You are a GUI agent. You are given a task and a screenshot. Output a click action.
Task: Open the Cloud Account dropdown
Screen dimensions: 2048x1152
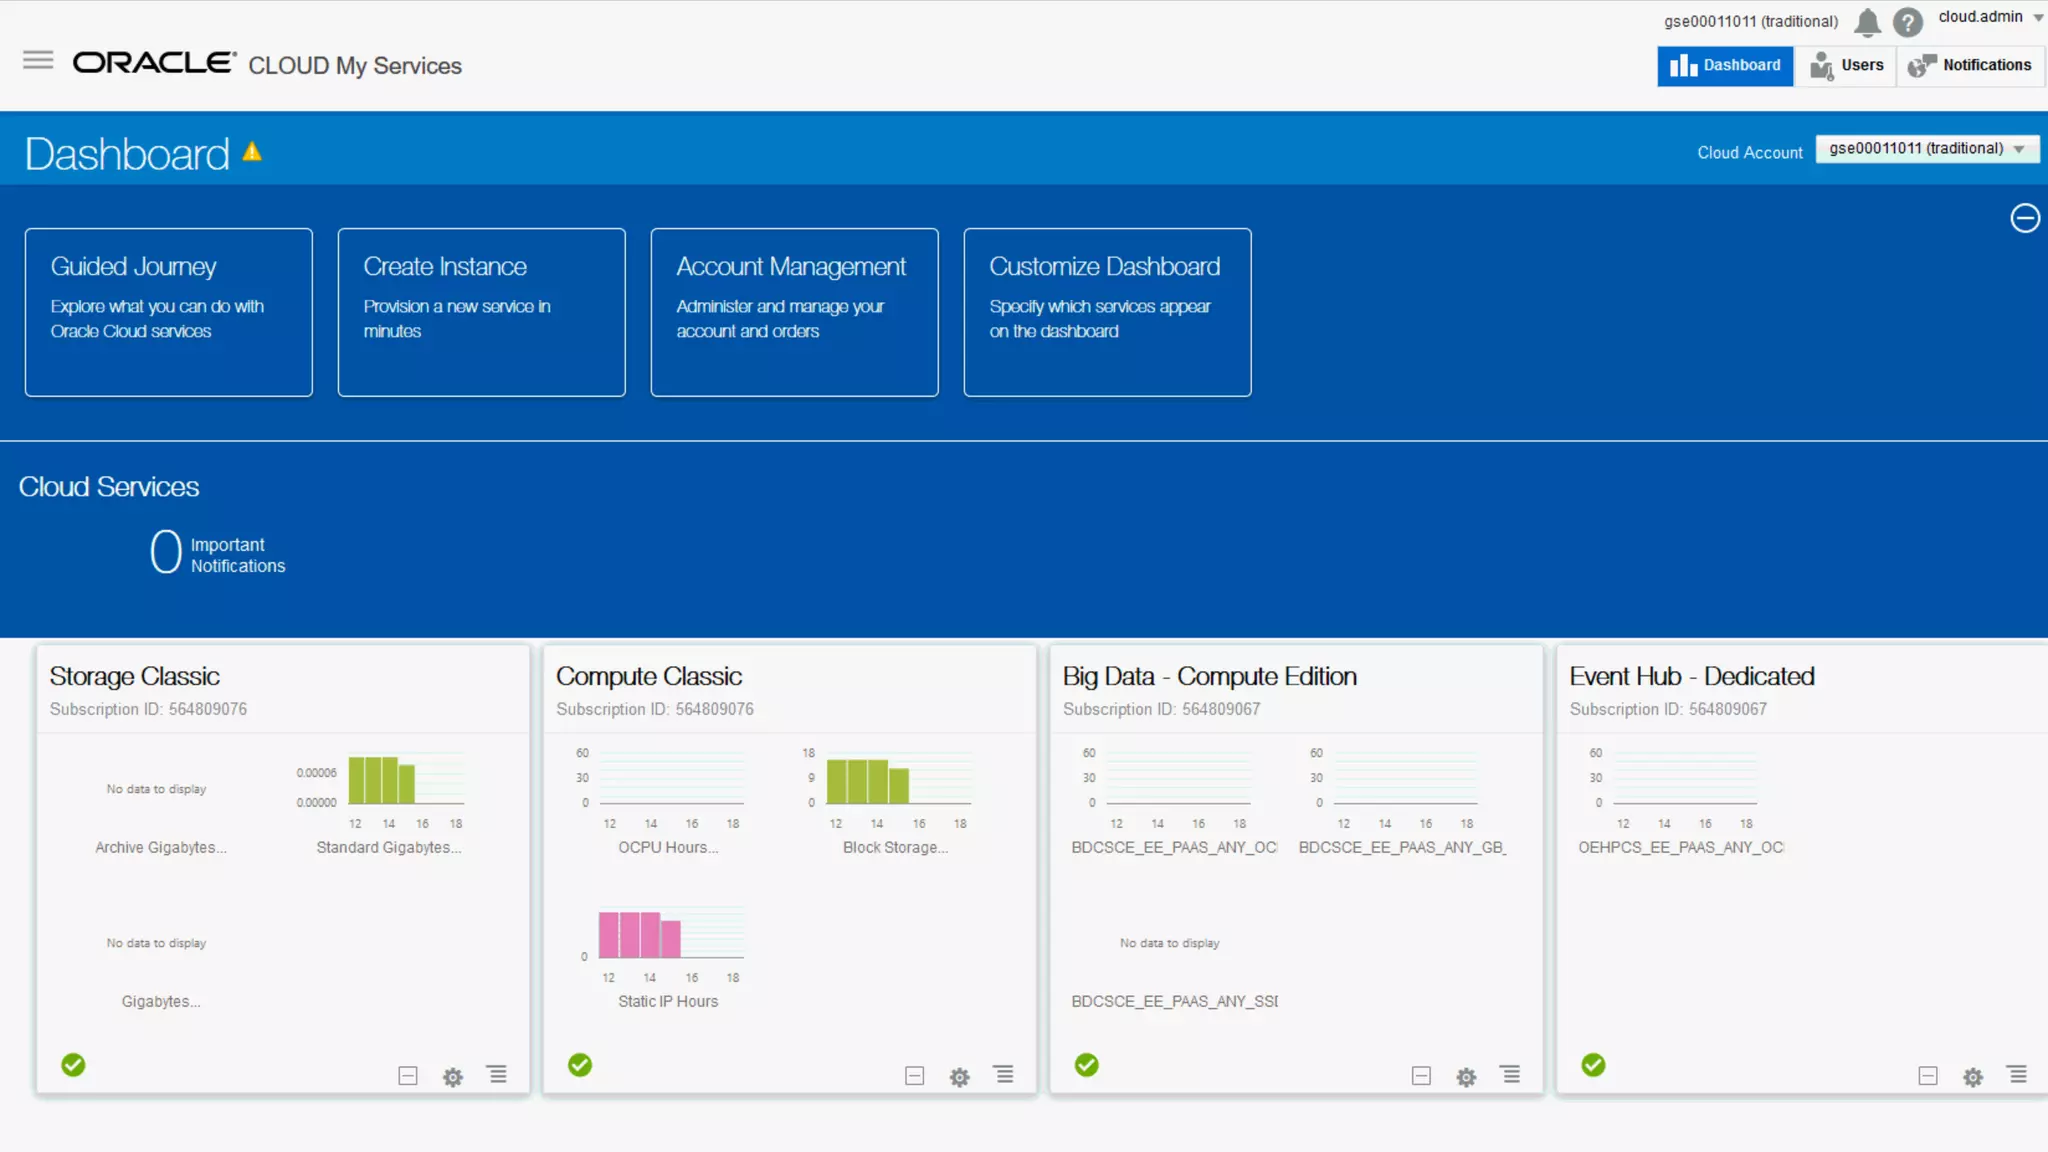point(1926,149)
